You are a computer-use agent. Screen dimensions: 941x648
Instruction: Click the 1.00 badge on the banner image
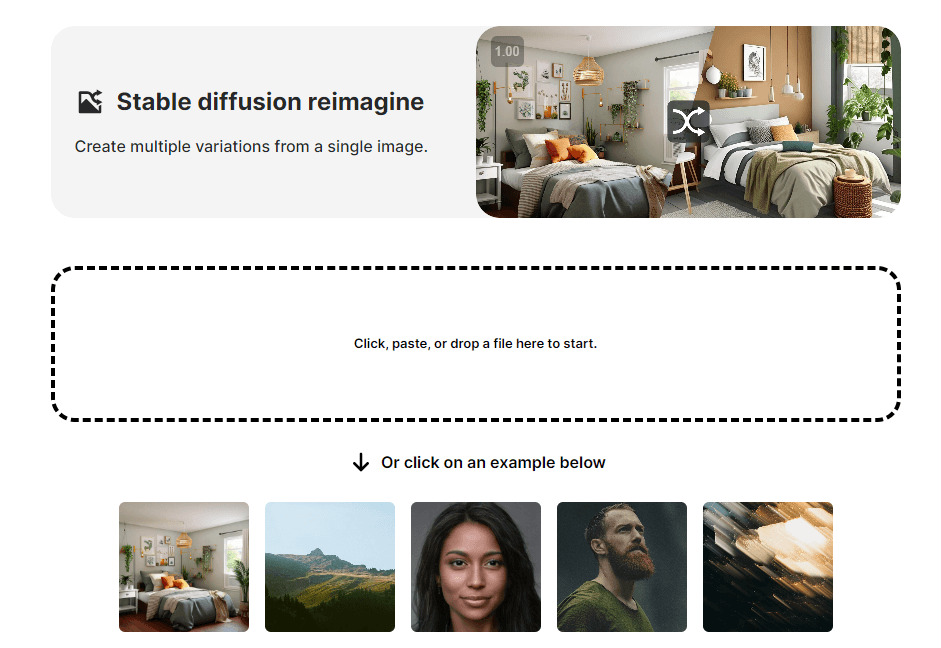pyautogui.click(x=507, y=52)
